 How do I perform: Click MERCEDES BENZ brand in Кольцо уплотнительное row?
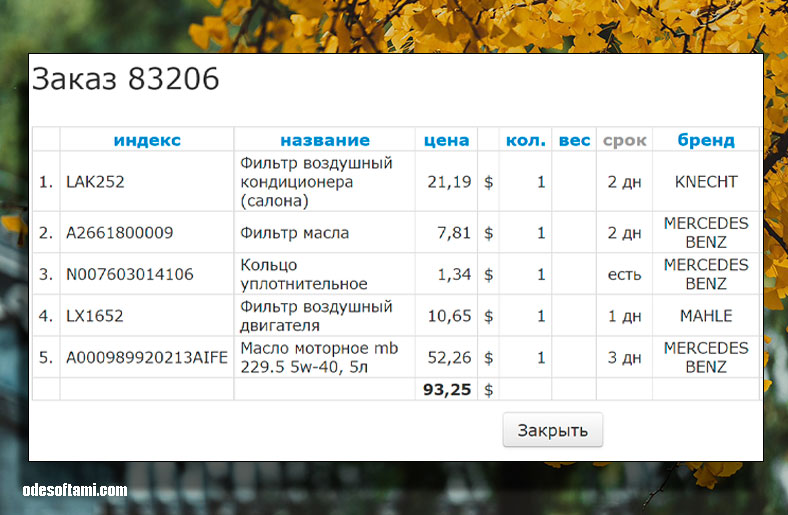(x=706, y=274)
